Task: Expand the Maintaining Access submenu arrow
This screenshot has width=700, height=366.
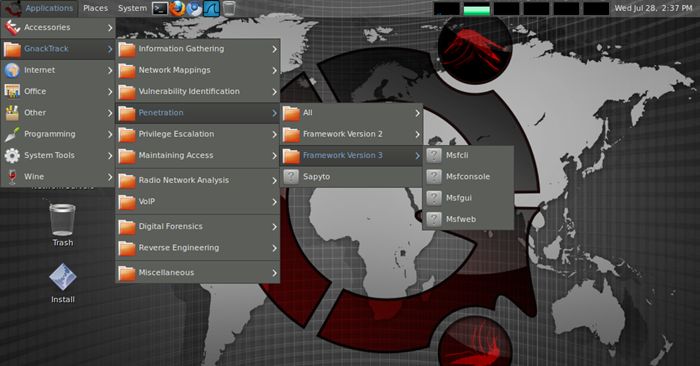Action: [275, 156]
